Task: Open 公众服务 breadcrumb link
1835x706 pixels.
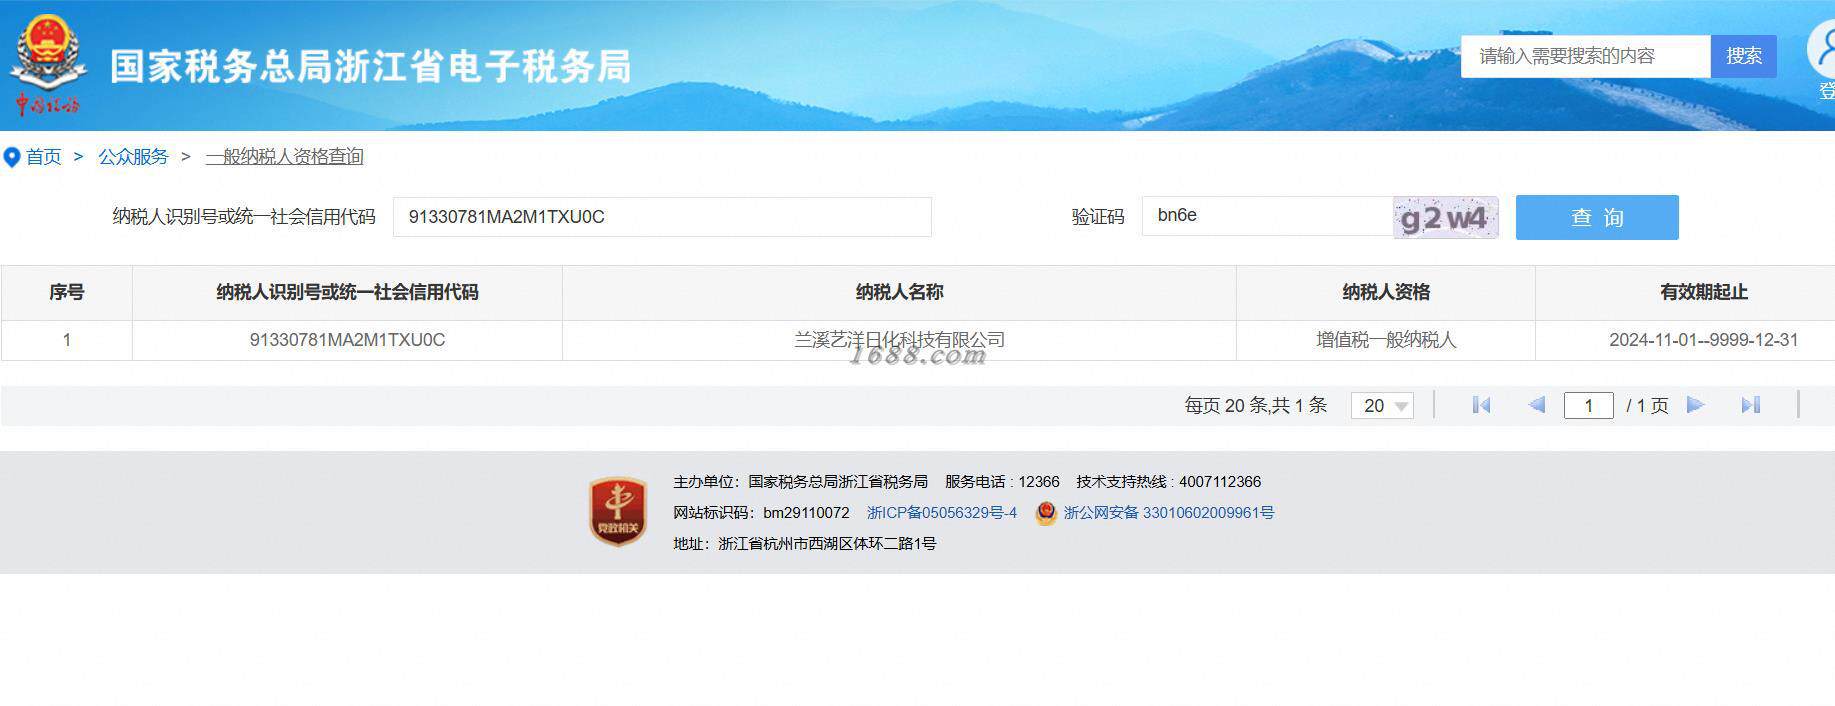Action: coord(133,157)
